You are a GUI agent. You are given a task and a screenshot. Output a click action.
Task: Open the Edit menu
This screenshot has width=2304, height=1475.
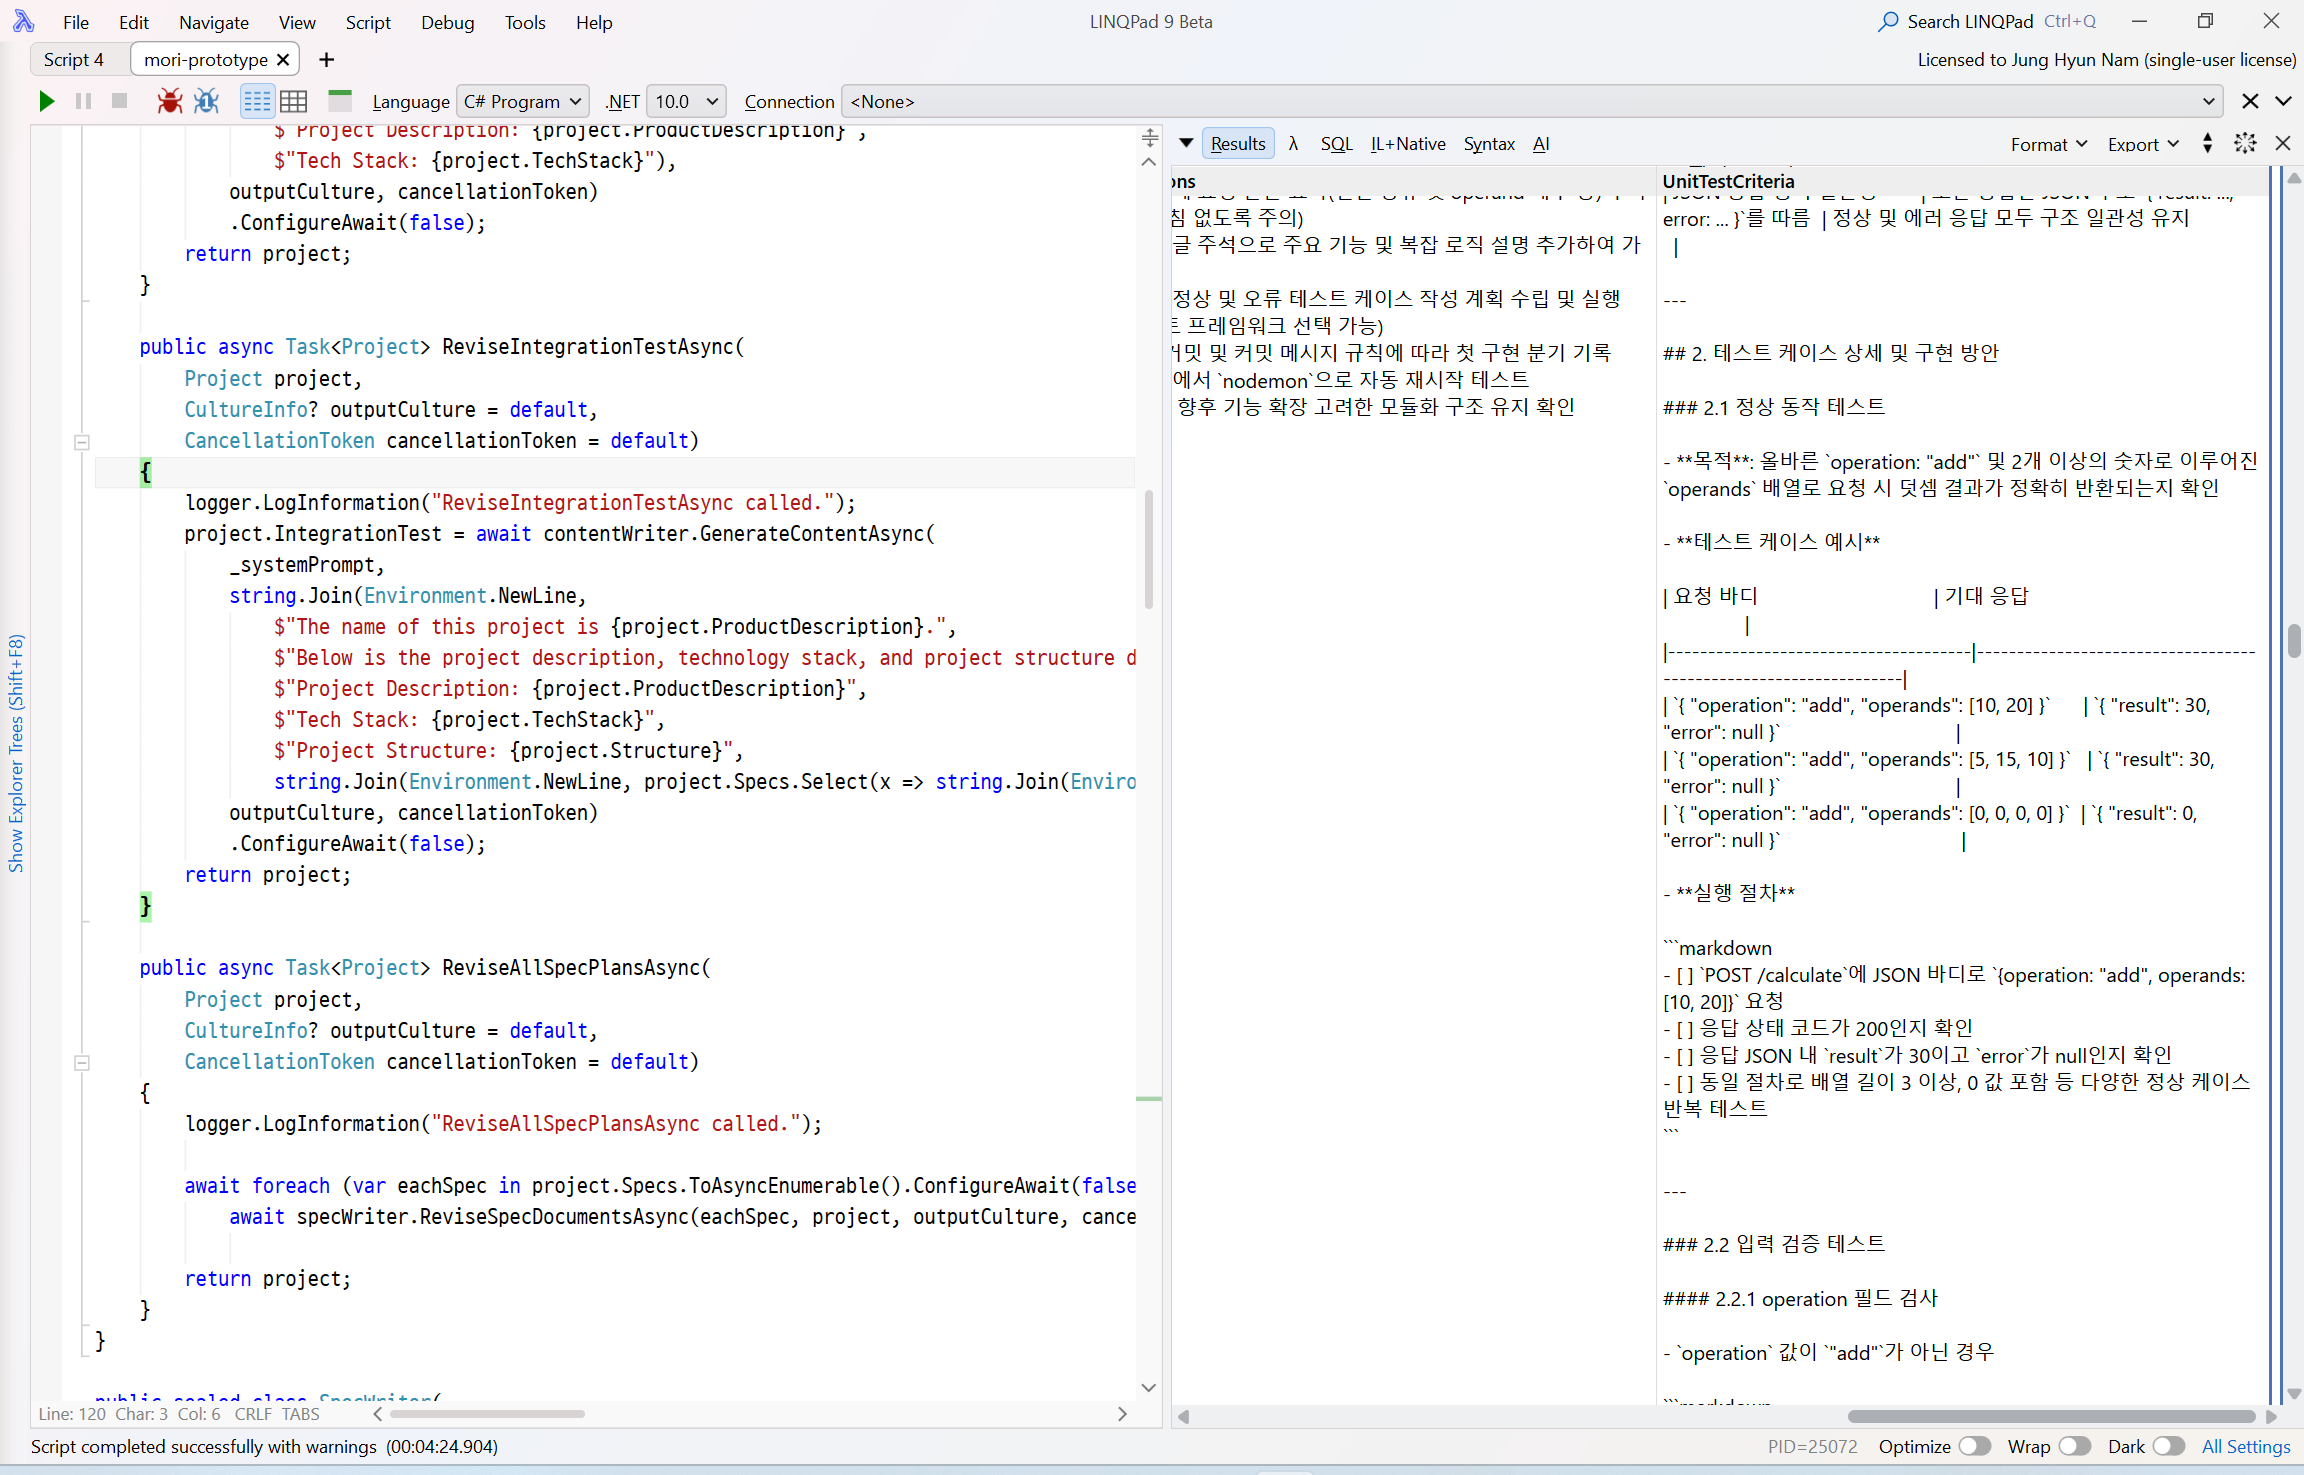[133, 22]
